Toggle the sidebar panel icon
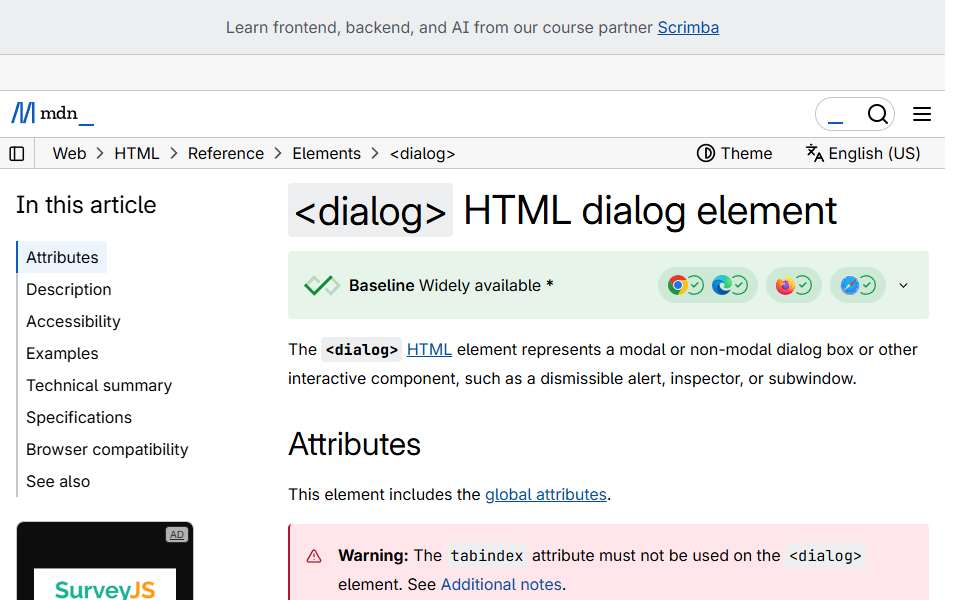The height and width of the screenshot is (600, 960). click(x=17, y=154)
